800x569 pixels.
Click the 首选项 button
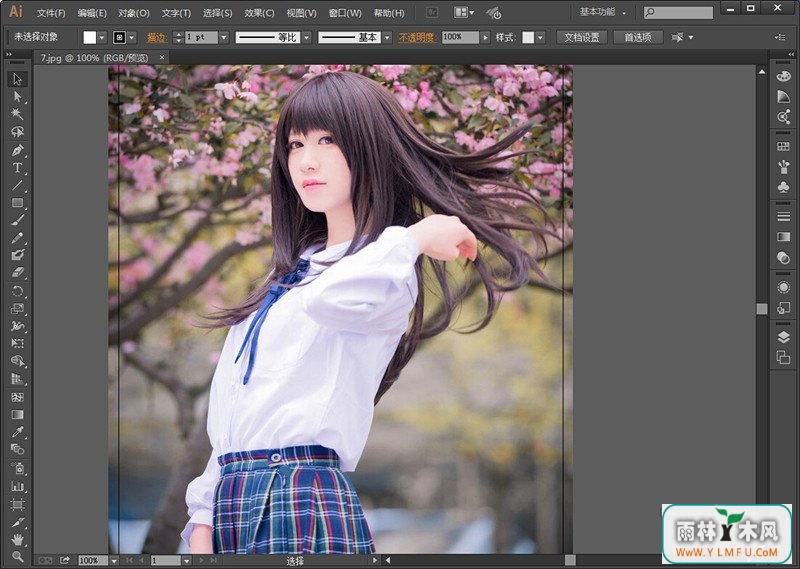[638, 37]
